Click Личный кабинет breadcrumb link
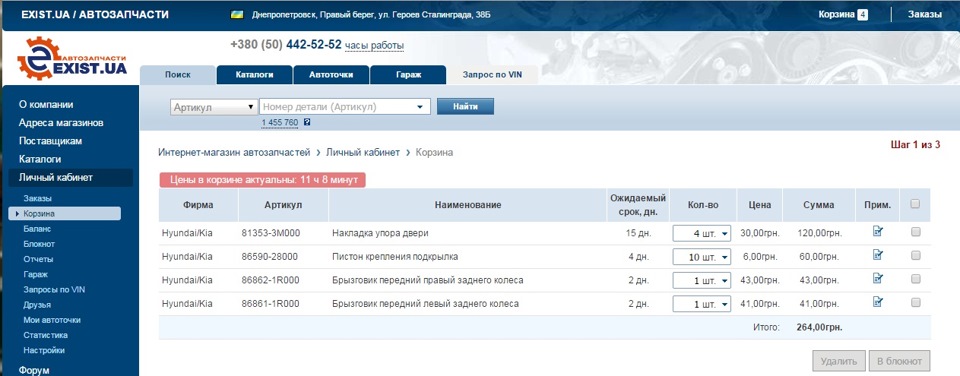960x376 pixels. [363, 152]
